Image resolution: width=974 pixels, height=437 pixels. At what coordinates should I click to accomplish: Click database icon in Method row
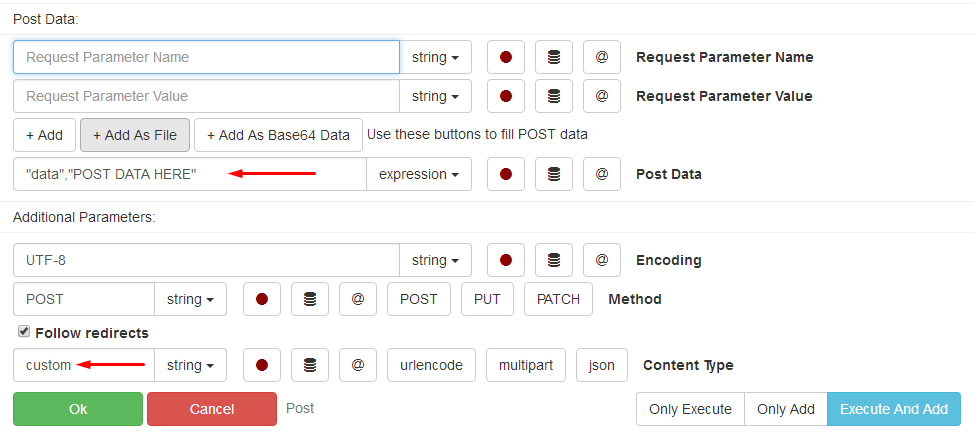point(310,299)
